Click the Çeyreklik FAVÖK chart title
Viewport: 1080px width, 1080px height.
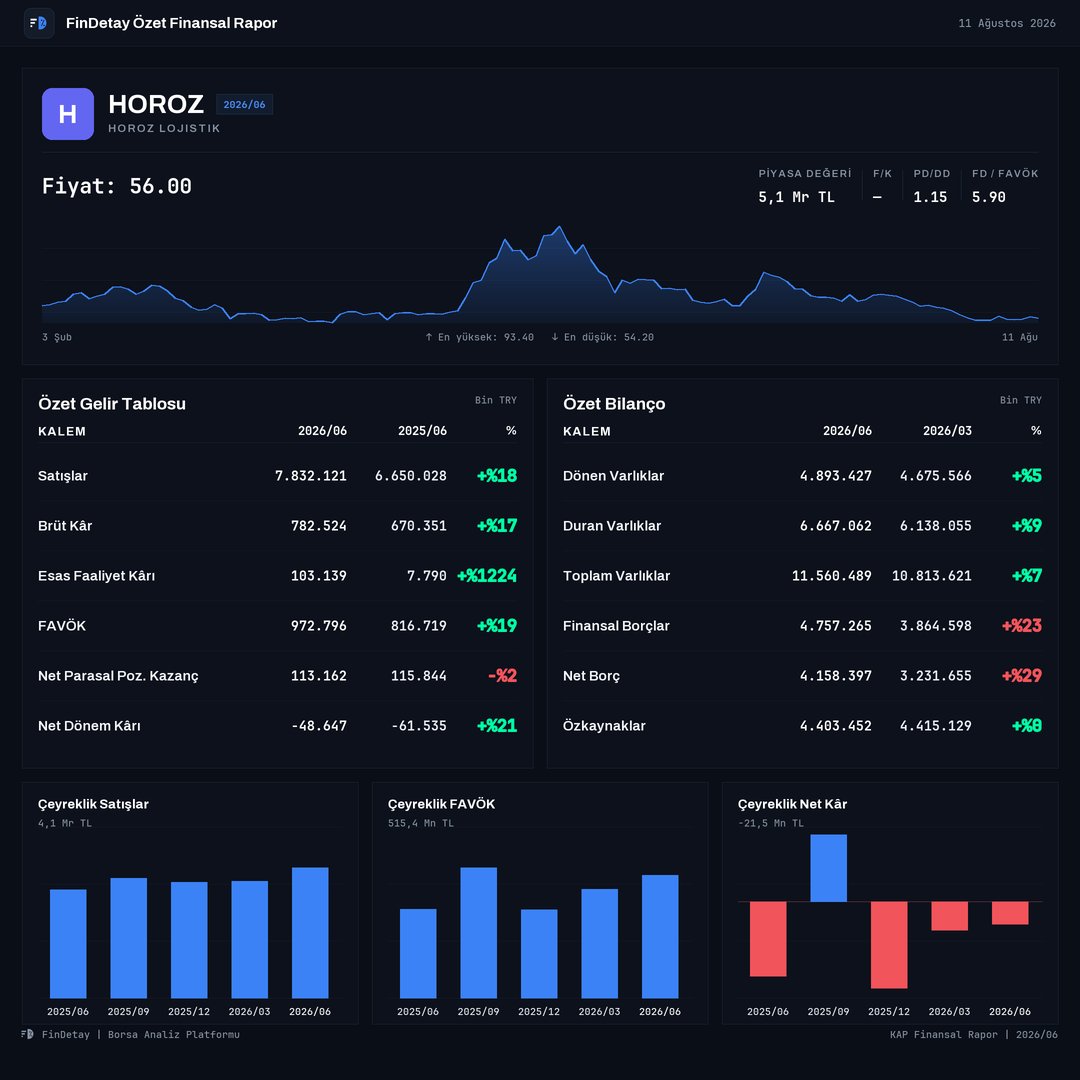(442, 804)
